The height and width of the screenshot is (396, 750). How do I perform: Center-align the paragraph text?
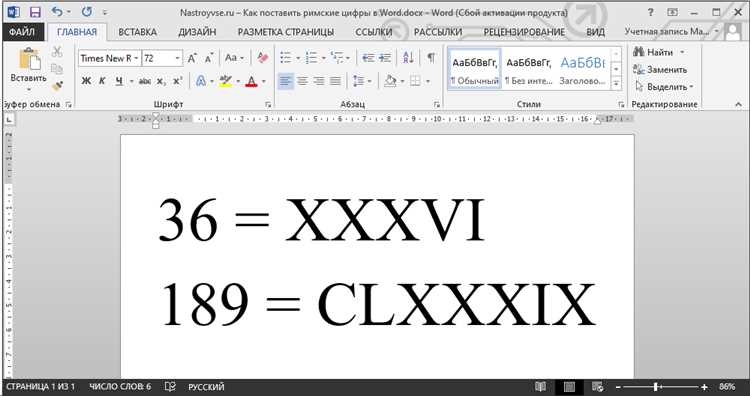click(302, 81)
